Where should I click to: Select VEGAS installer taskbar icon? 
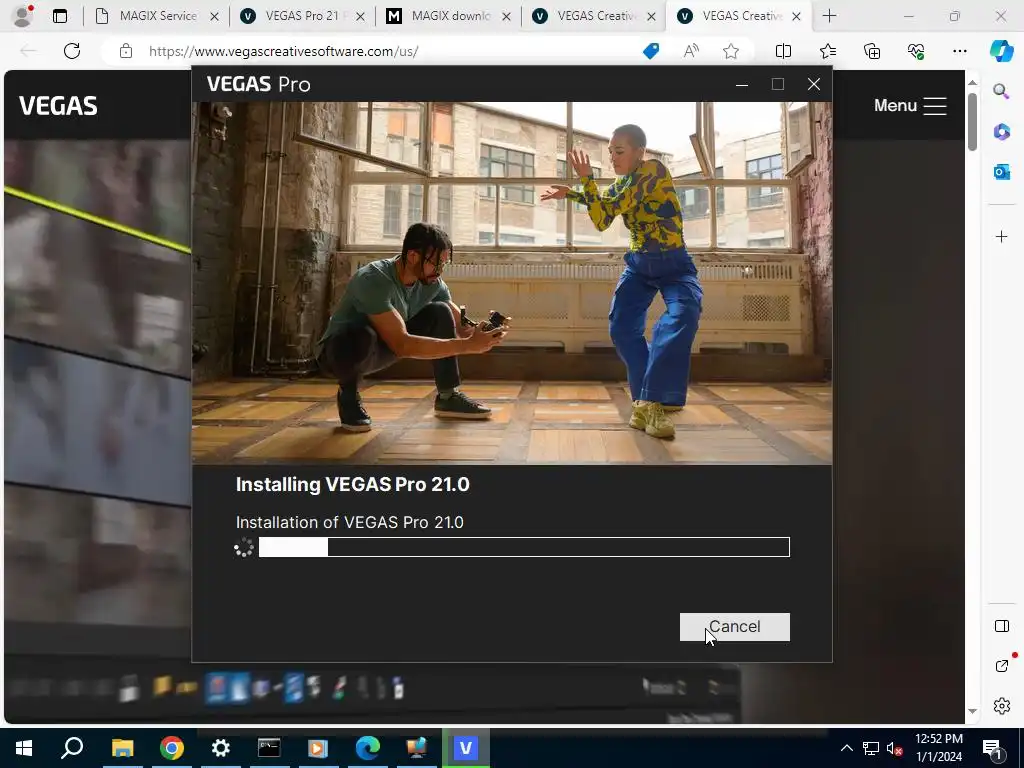coord(466,748)
